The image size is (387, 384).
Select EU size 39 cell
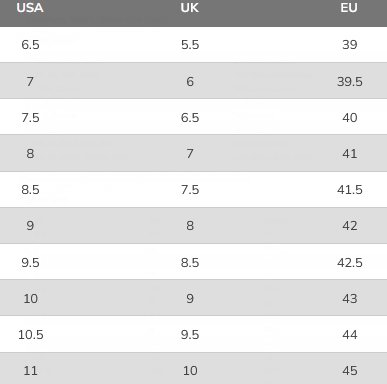tap(350, 45)
